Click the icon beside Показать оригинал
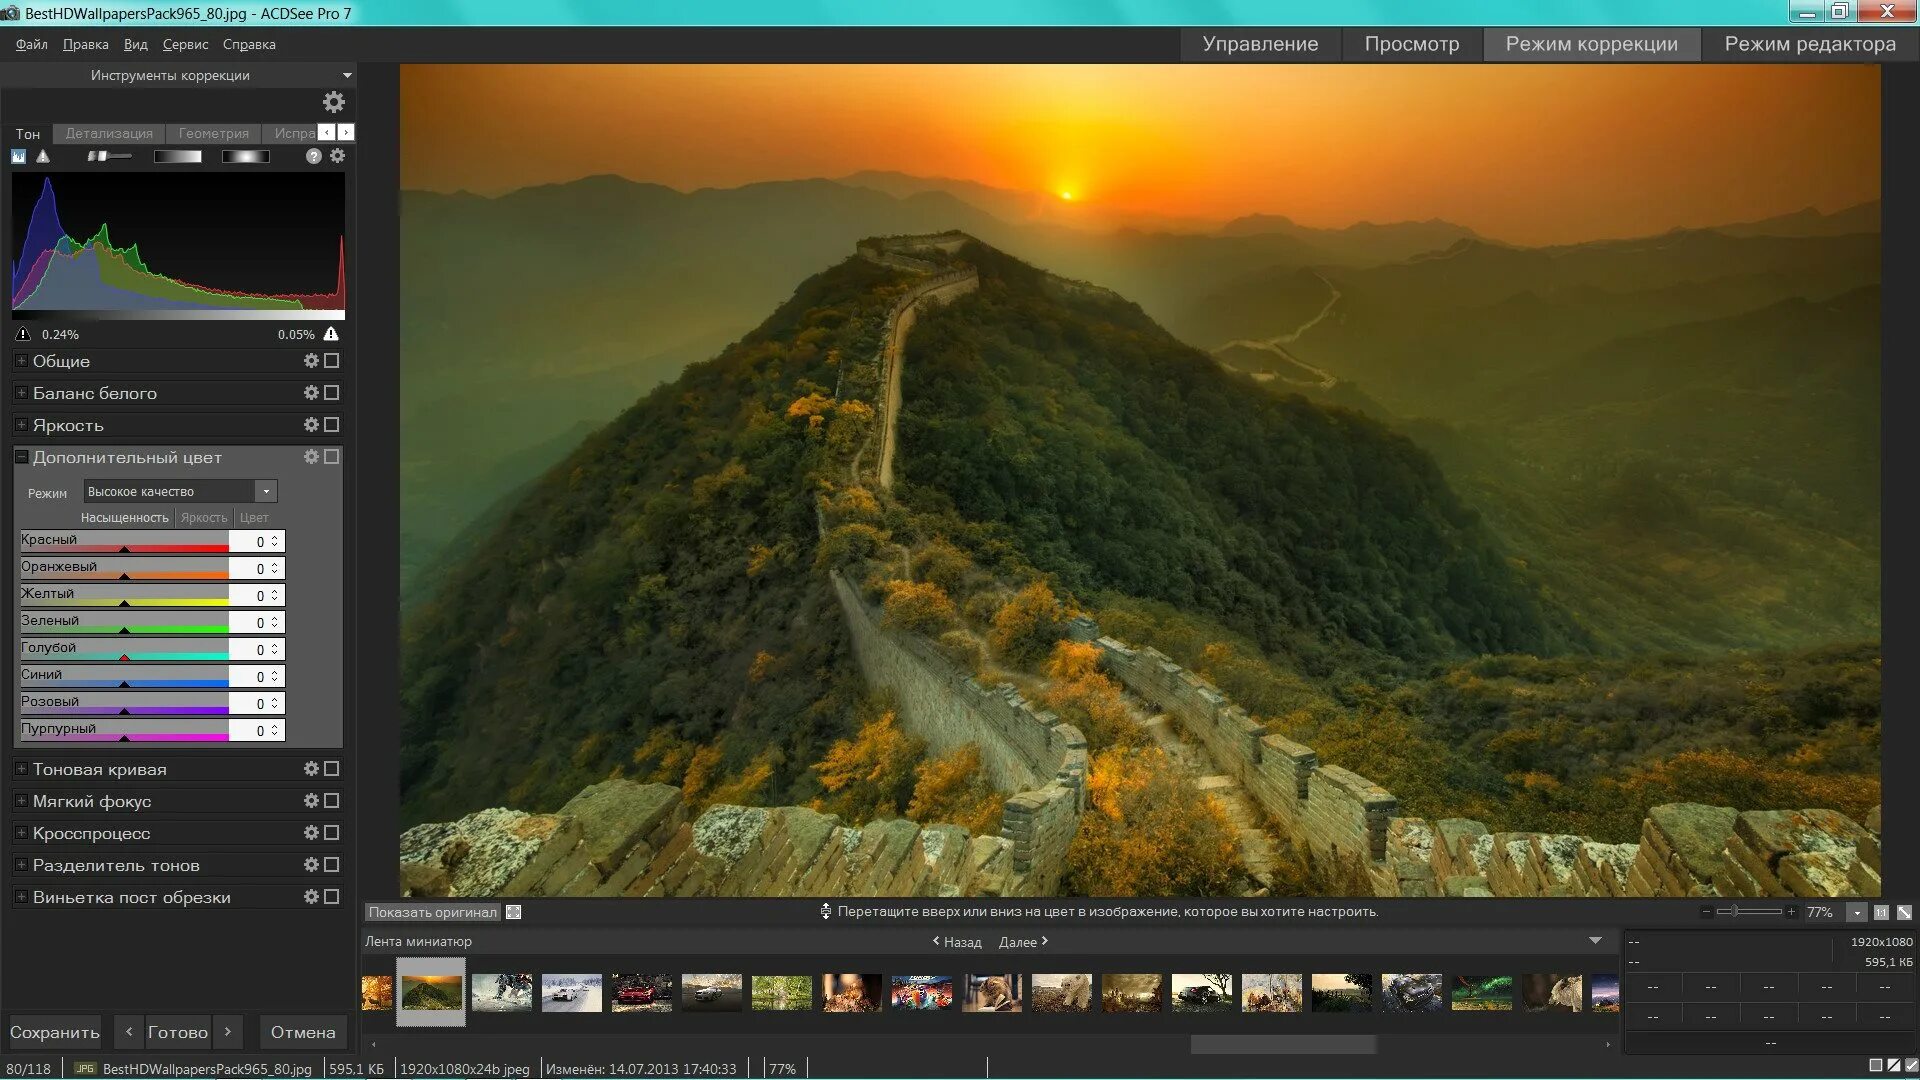1920x1080 pixels. pos(514,912)
